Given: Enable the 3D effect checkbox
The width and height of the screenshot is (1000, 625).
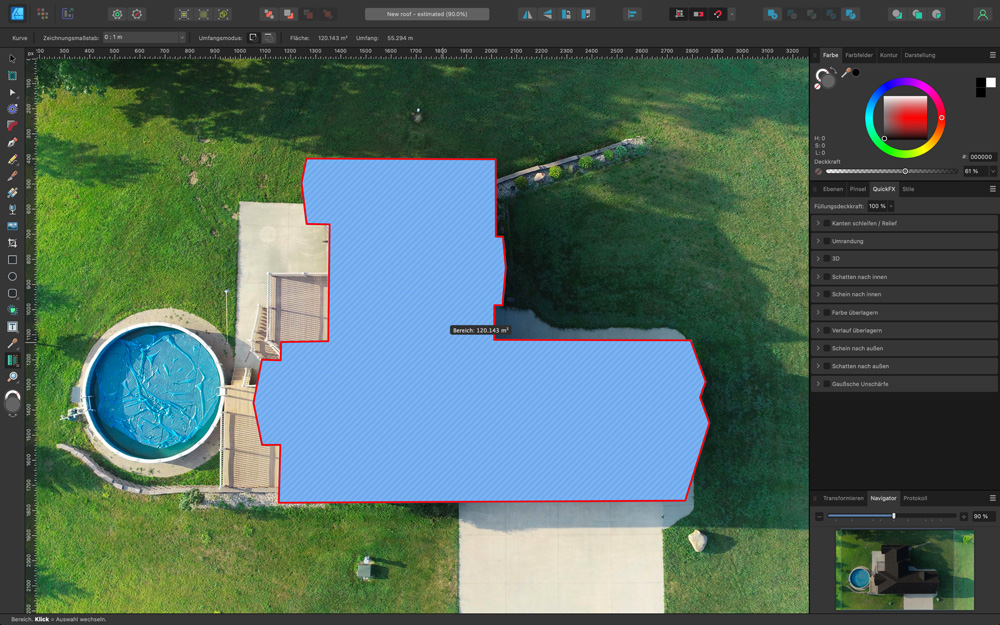Looking at the screenshot, I should pyautogui.click(x=826, y=259).
